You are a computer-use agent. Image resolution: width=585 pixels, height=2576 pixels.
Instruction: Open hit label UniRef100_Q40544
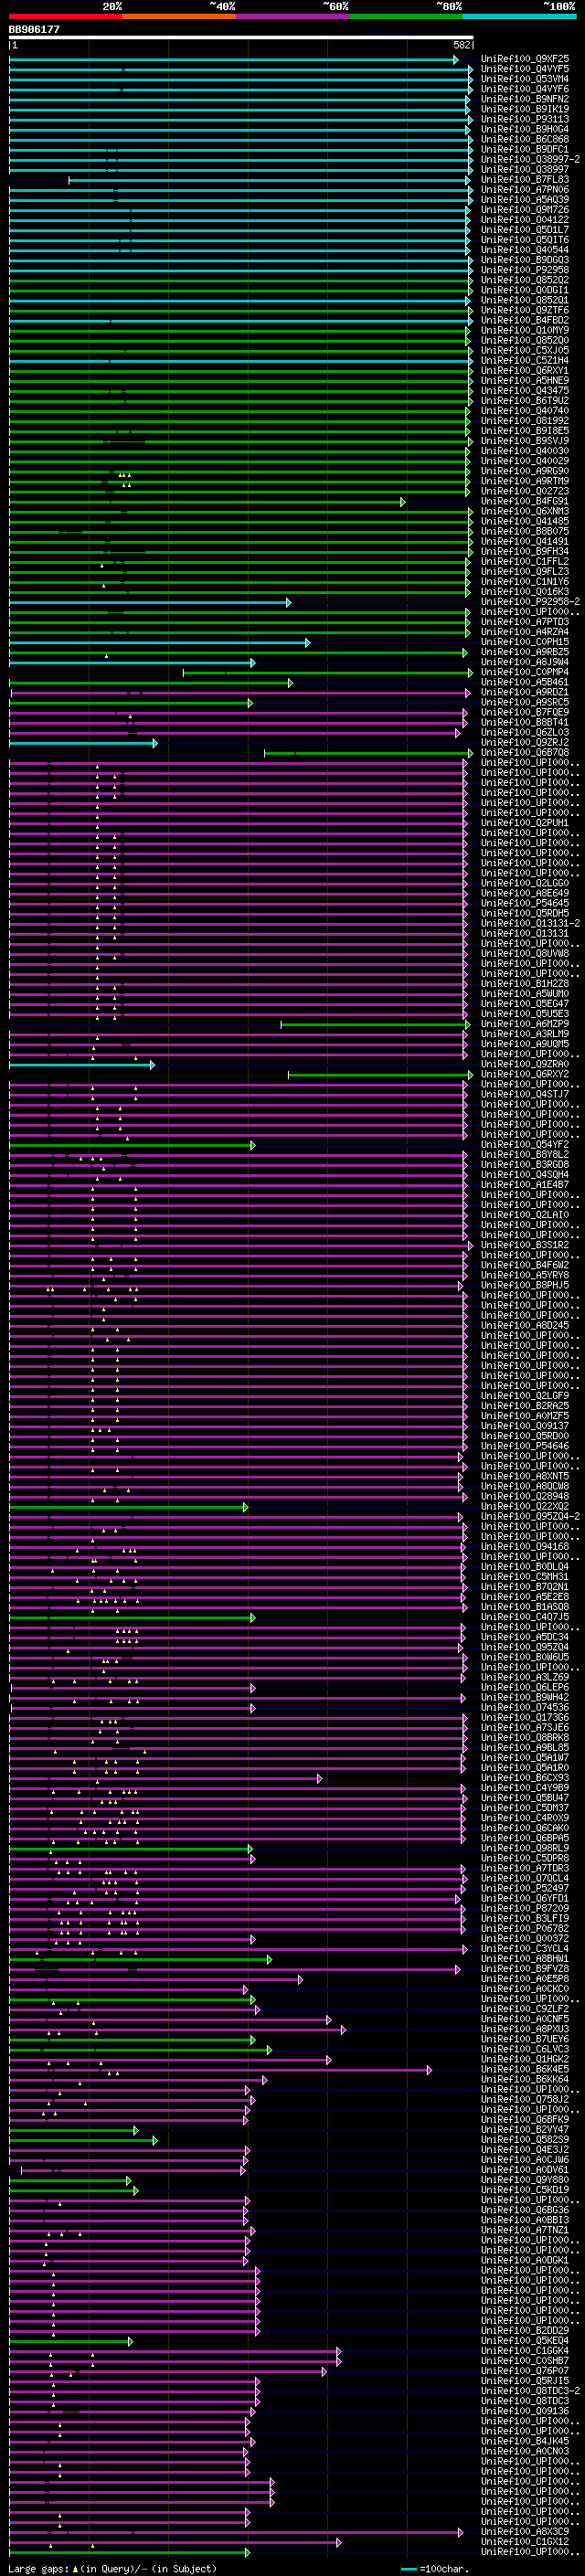pyautogui.click(x=525, y=250)
